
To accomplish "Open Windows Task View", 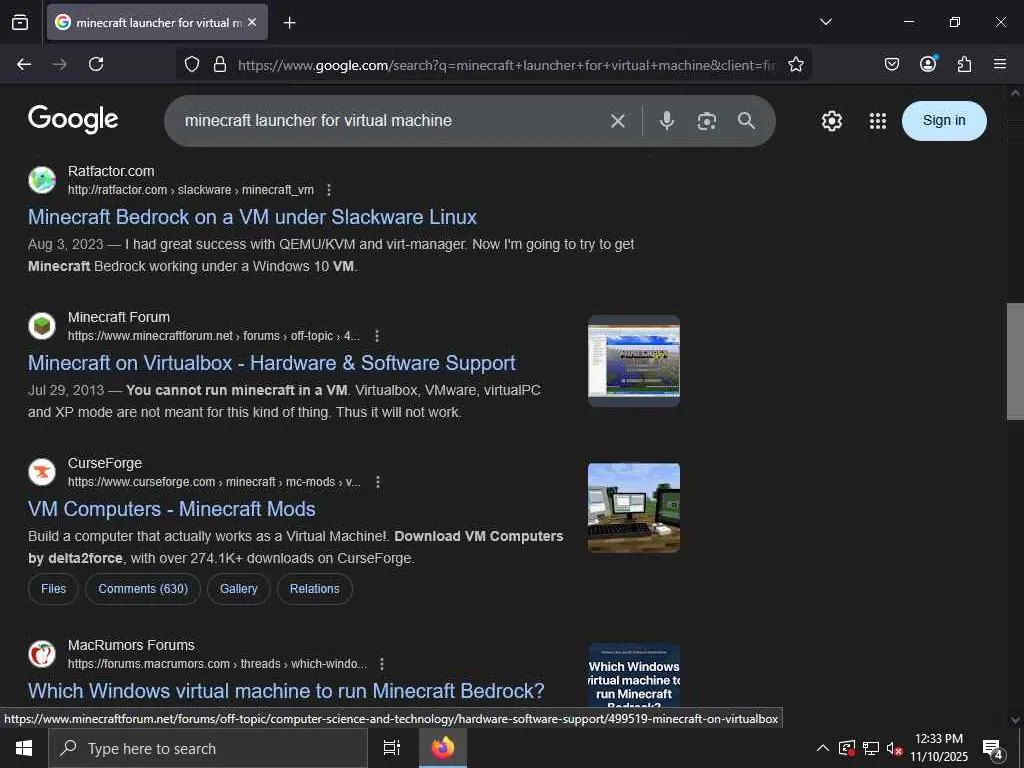I will [x=391, y=748].
